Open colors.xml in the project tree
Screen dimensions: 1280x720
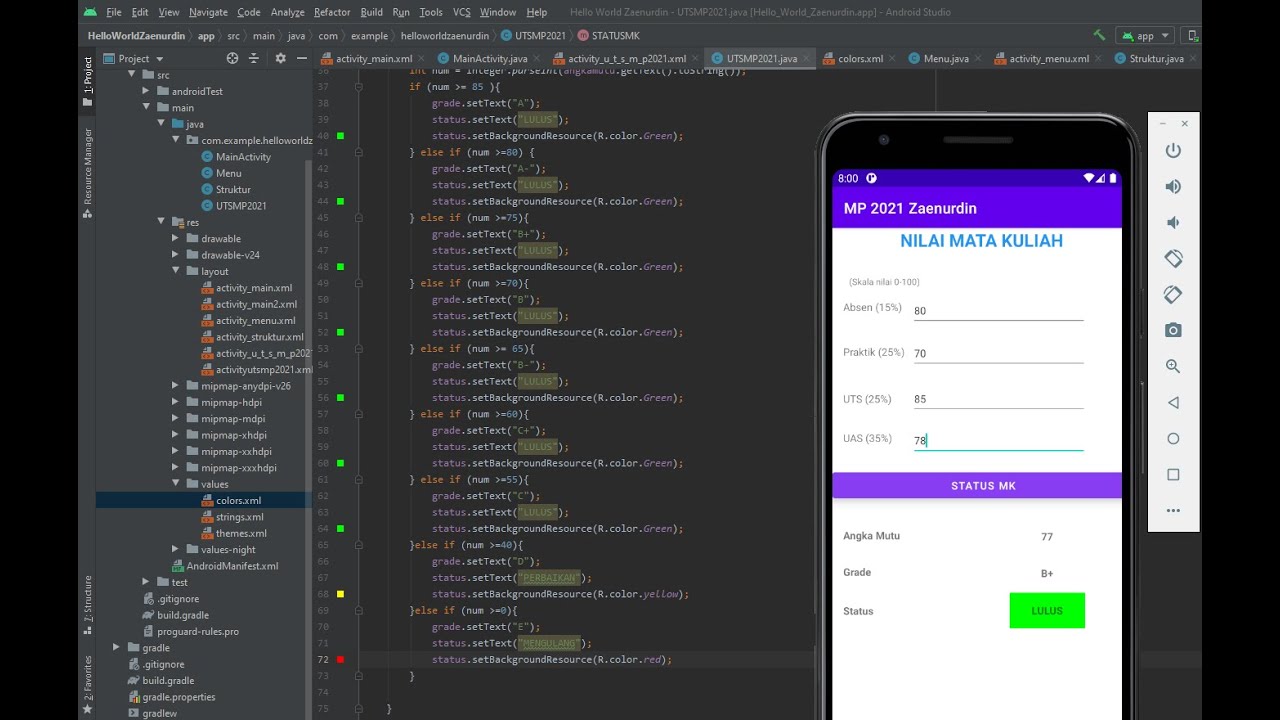pyautogui.click(x=238, y=500)
